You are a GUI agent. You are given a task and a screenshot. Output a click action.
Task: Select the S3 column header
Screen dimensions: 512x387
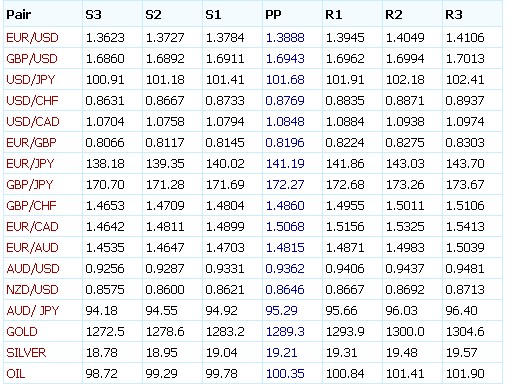93,14
